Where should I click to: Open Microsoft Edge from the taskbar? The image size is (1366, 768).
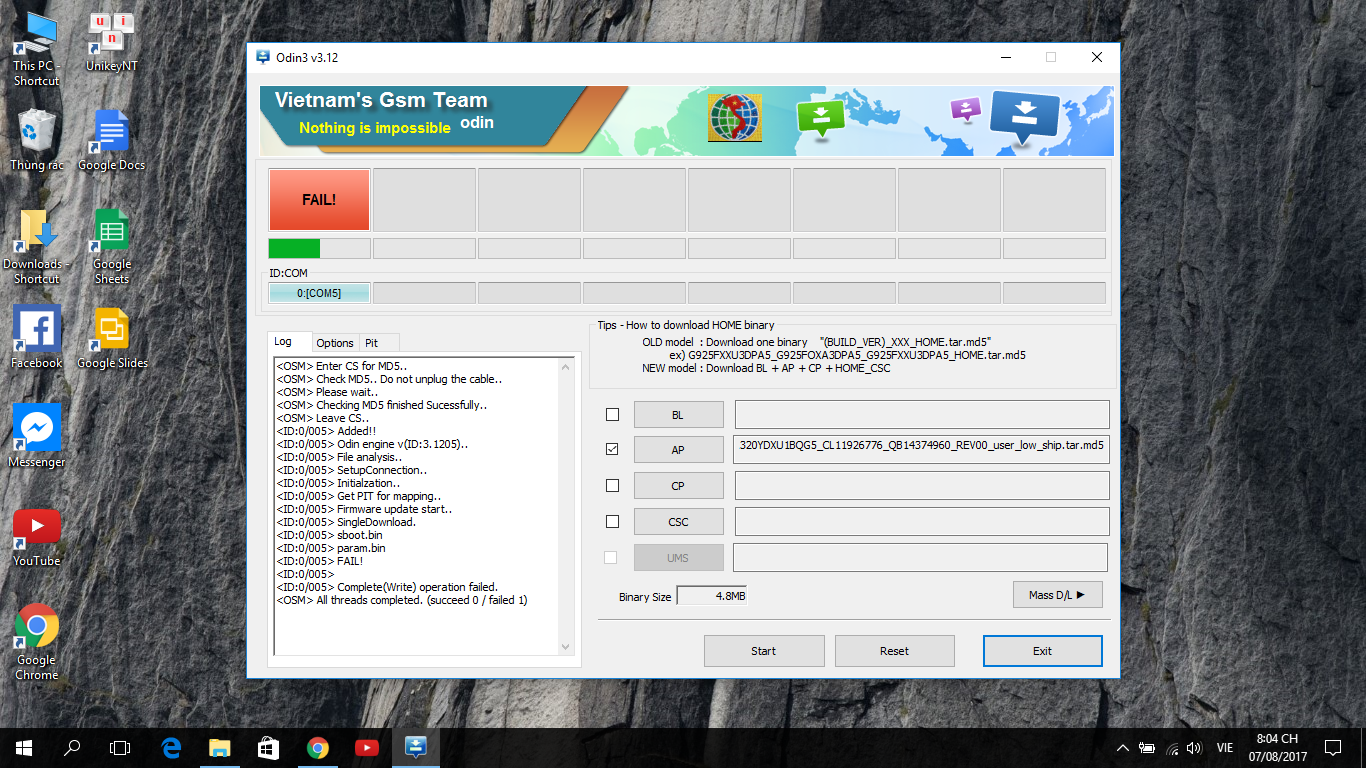(x=171, y=747)
